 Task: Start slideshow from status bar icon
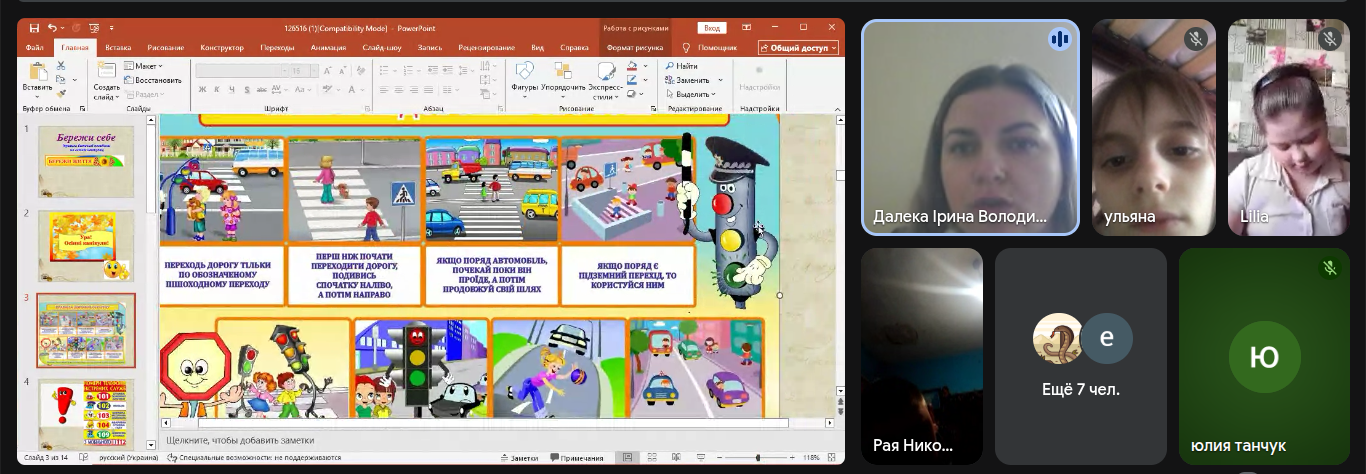[x=699, y=458]
